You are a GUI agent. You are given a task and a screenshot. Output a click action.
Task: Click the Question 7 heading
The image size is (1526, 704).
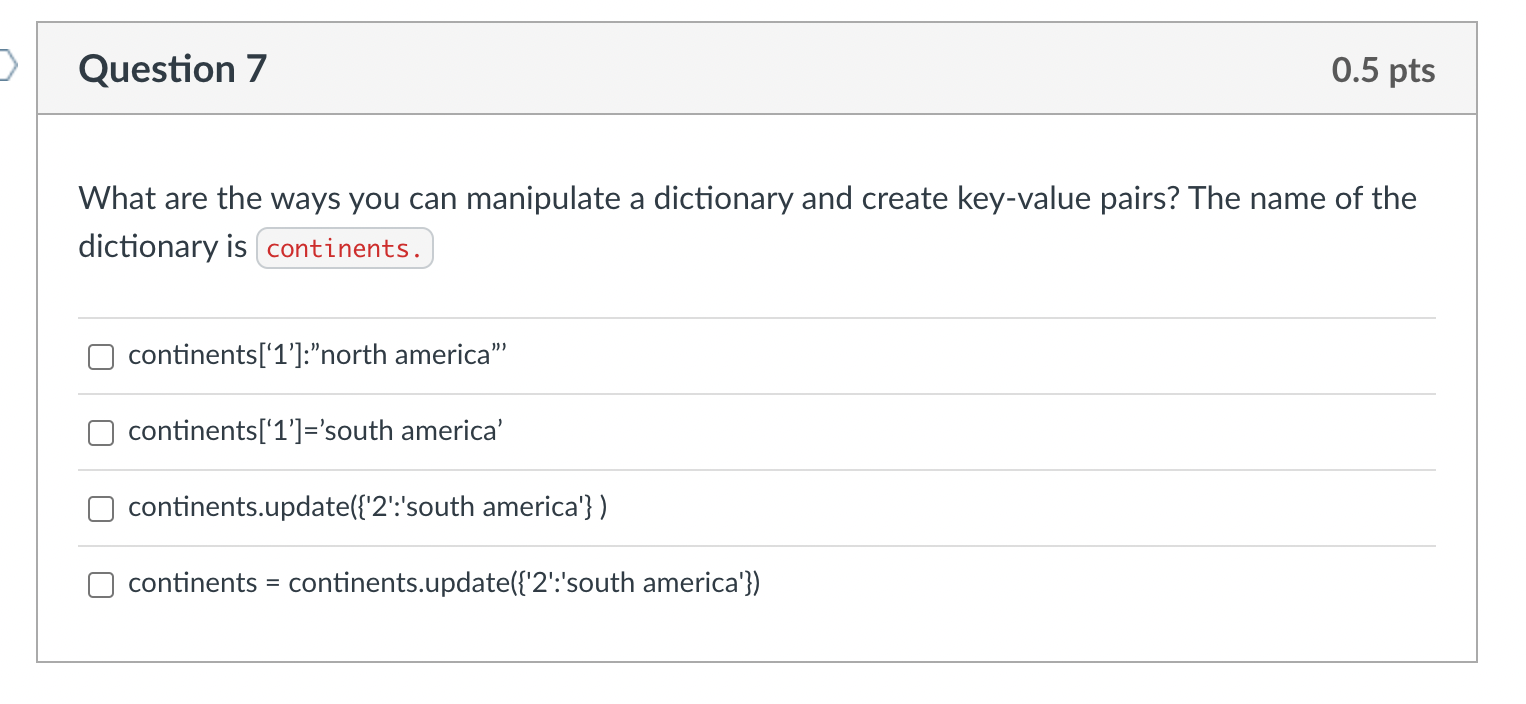(173, 69)
